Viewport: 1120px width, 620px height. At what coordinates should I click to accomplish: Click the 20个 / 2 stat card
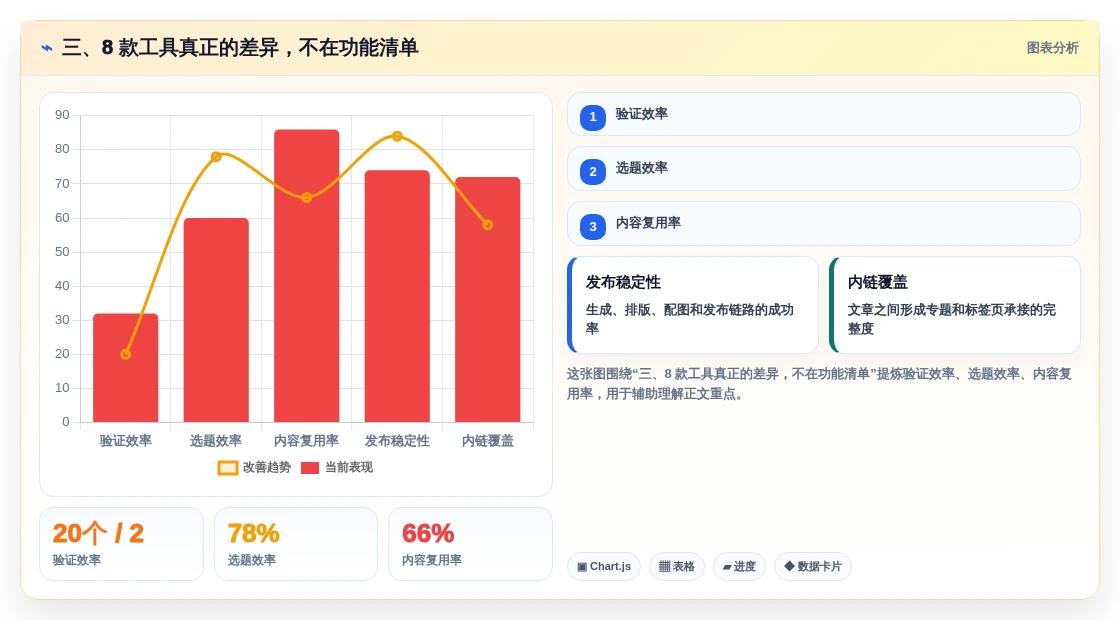[121, 544]
